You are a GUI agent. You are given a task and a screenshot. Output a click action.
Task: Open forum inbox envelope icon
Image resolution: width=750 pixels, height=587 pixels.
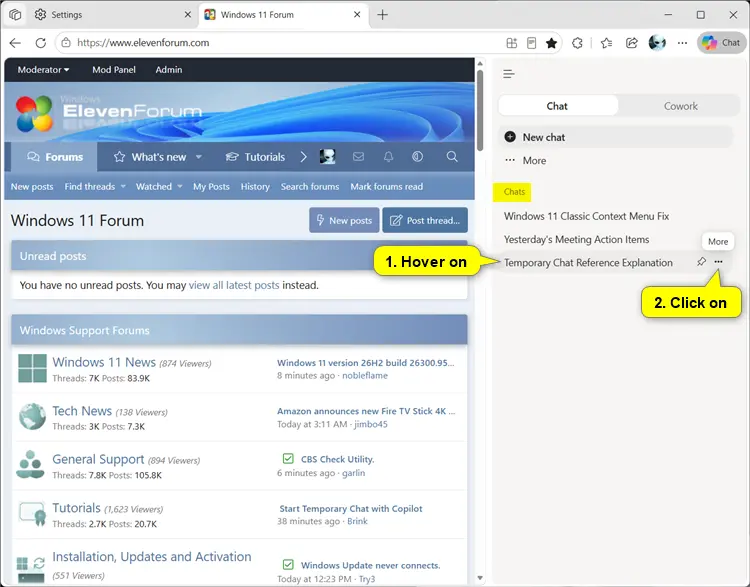pos(358,157)
